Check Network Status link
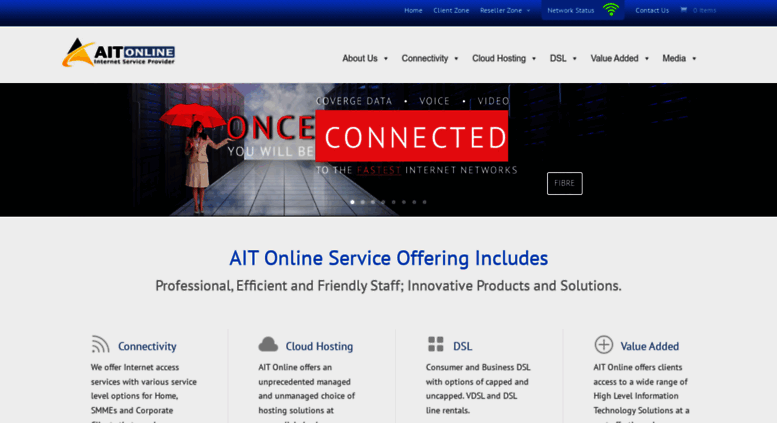The image size is (777, 423). tap(570, 10)
